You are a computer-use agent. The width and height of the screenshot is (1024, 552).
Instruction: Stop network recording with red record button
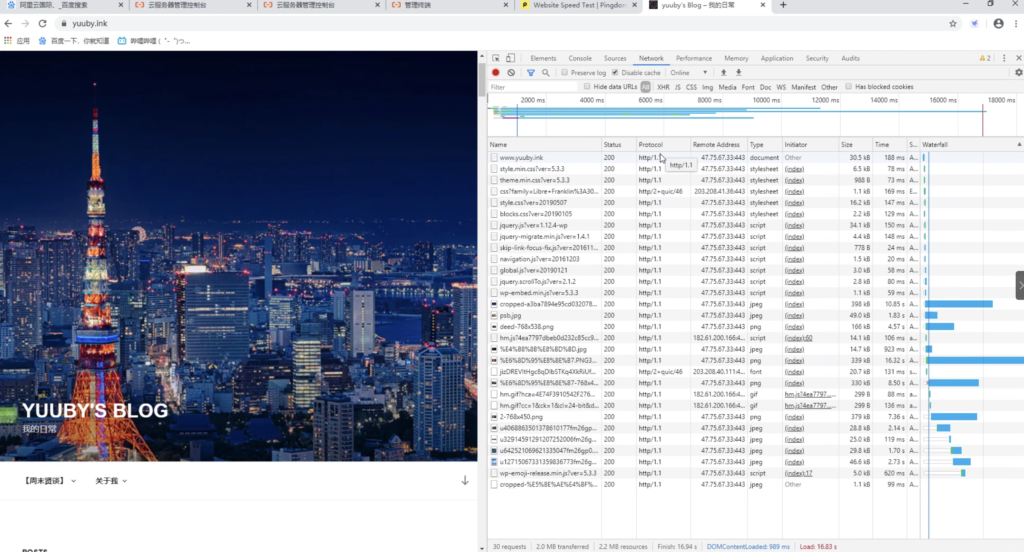pyautogui.click(x=496, y=73)
